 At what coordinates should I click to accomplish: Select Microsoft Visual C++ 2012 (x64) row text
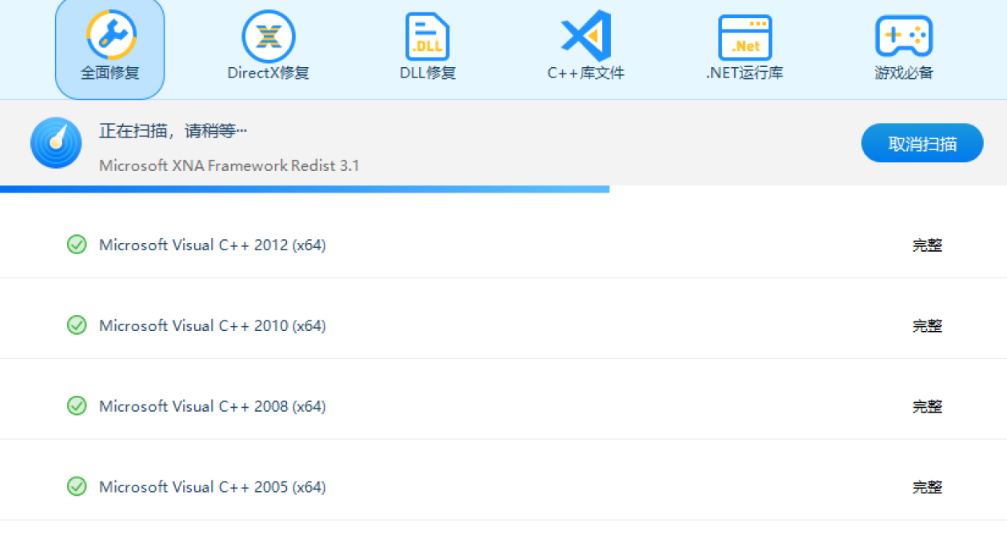point(213,245)
